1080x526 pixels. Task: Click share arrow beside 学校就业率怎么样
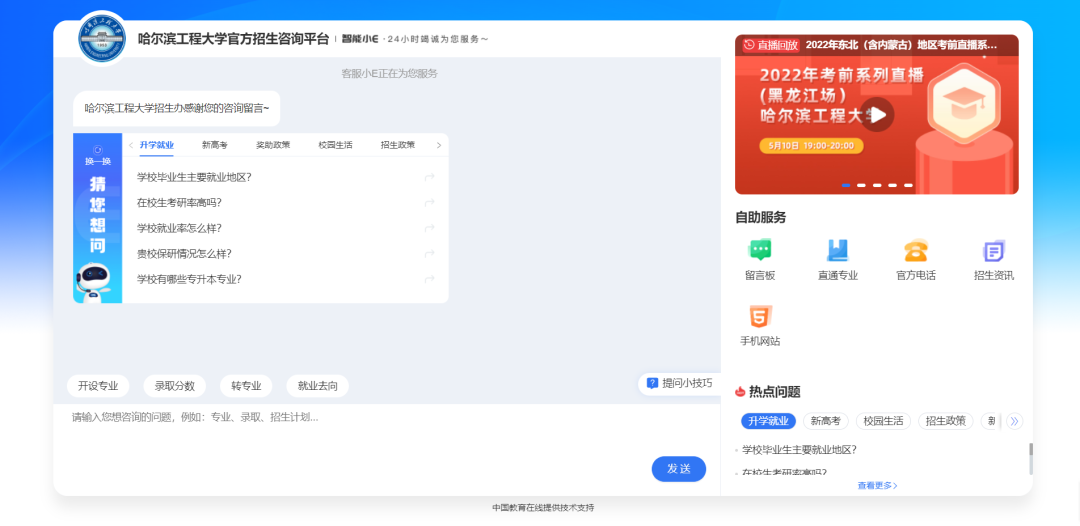[x=430, y=228]
